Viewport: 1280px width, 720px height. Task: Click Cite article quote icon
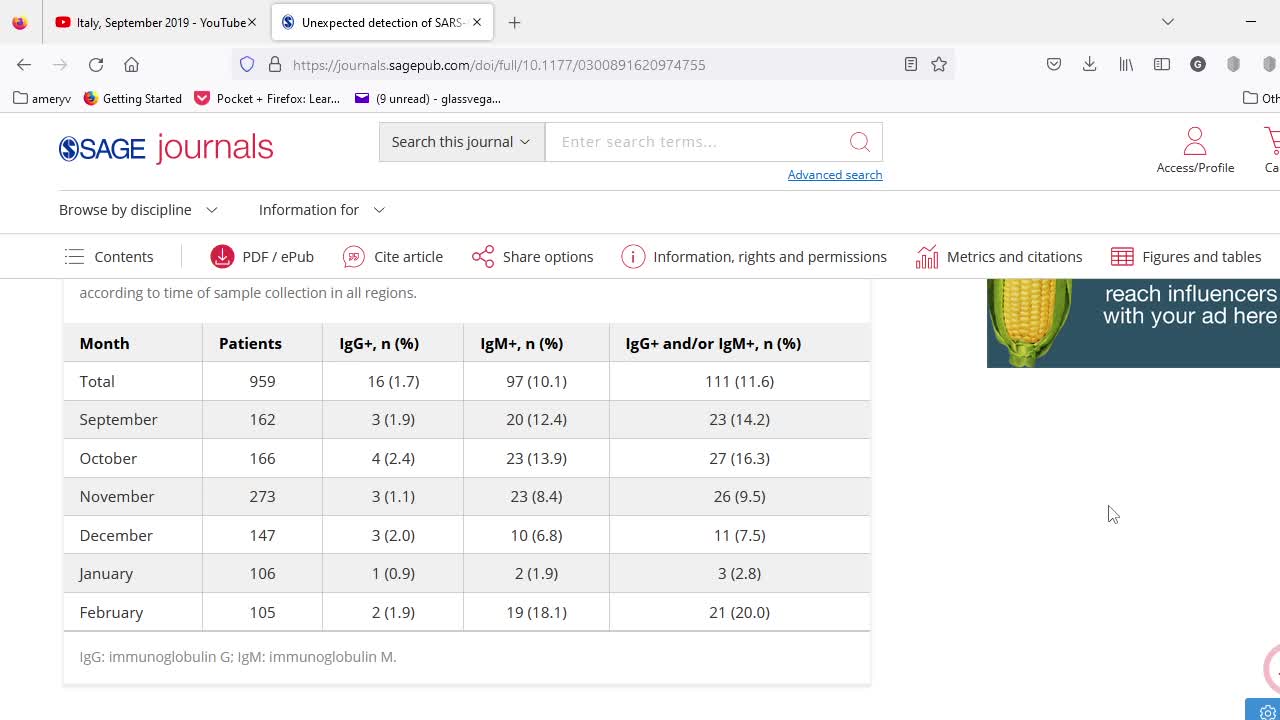(354, 257)
